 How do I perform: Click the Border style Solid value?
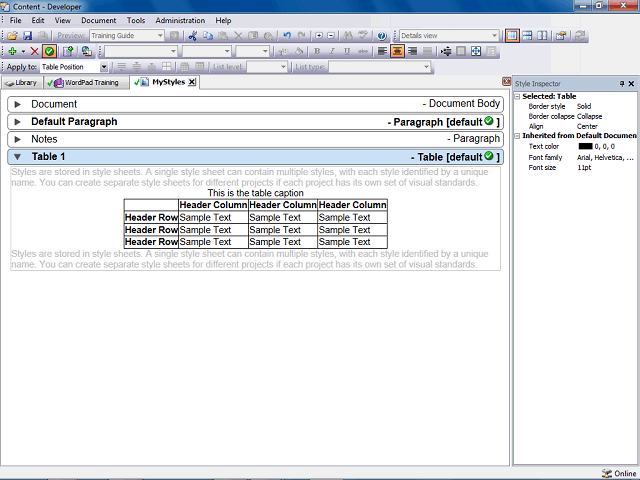(x=584, y=107)
